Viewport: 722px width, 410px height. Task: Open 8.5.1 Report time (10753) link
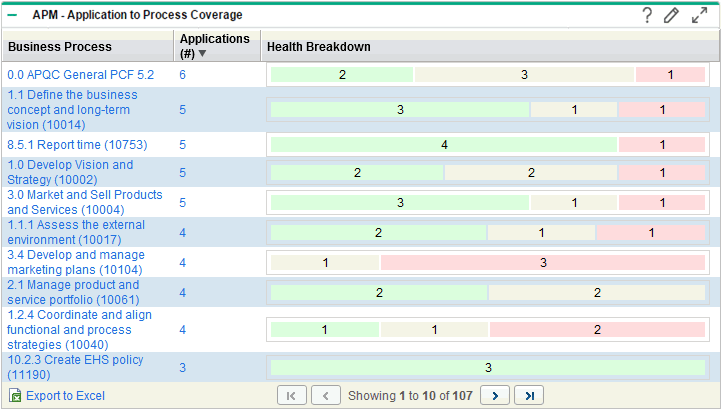pyautogui.click(x=70, y=145)
